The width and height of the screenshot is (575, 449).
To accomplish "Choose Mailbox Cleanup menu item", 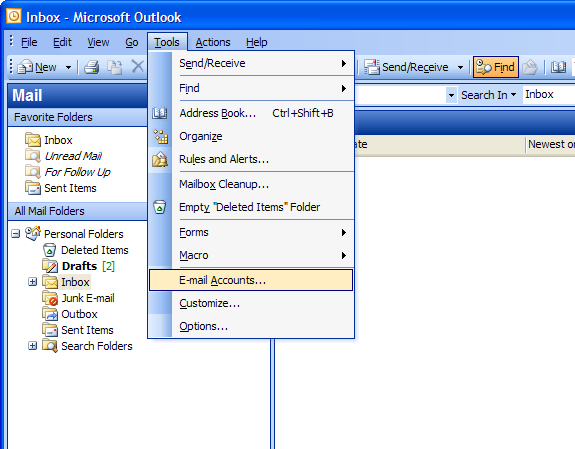I will pyautogui.click(x=251, y=184).
